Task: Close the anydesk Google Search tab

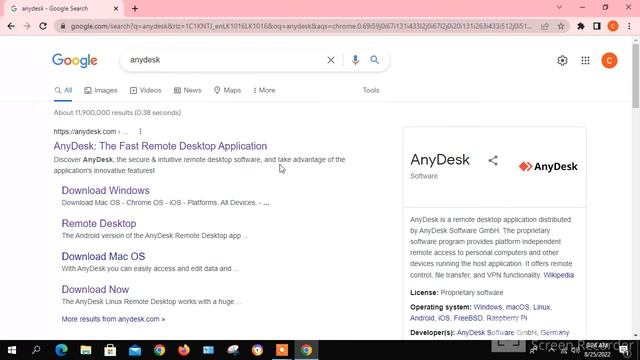Action: coord(116,8)
